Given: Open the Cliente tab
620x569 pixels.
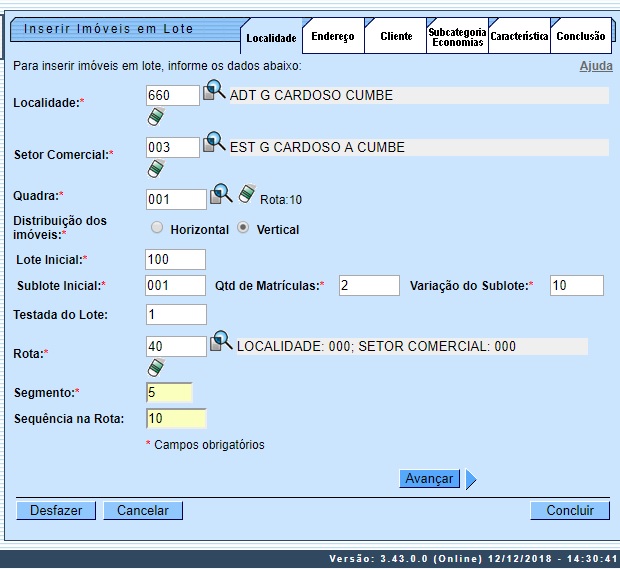Looking at the screenshot, I should (x=395, y=37).
